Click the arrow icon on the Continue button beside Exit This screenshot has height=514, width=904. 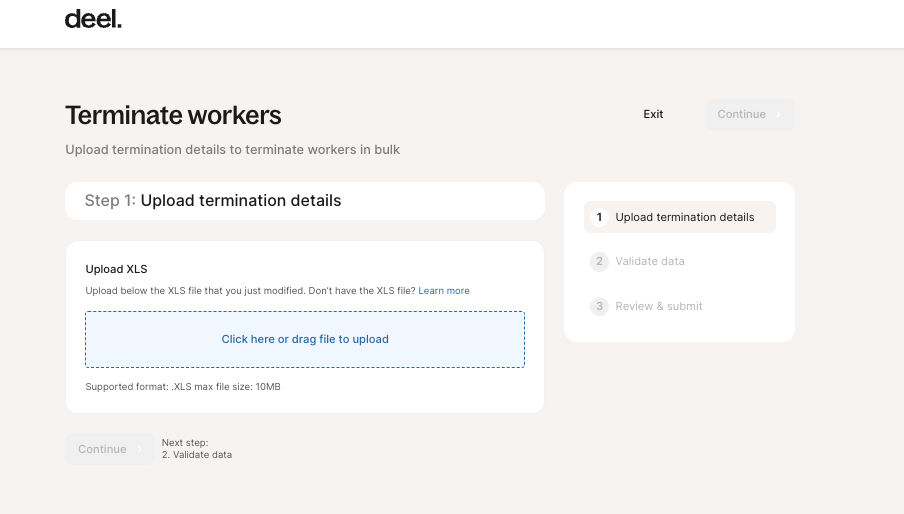[x=778, y=115]
